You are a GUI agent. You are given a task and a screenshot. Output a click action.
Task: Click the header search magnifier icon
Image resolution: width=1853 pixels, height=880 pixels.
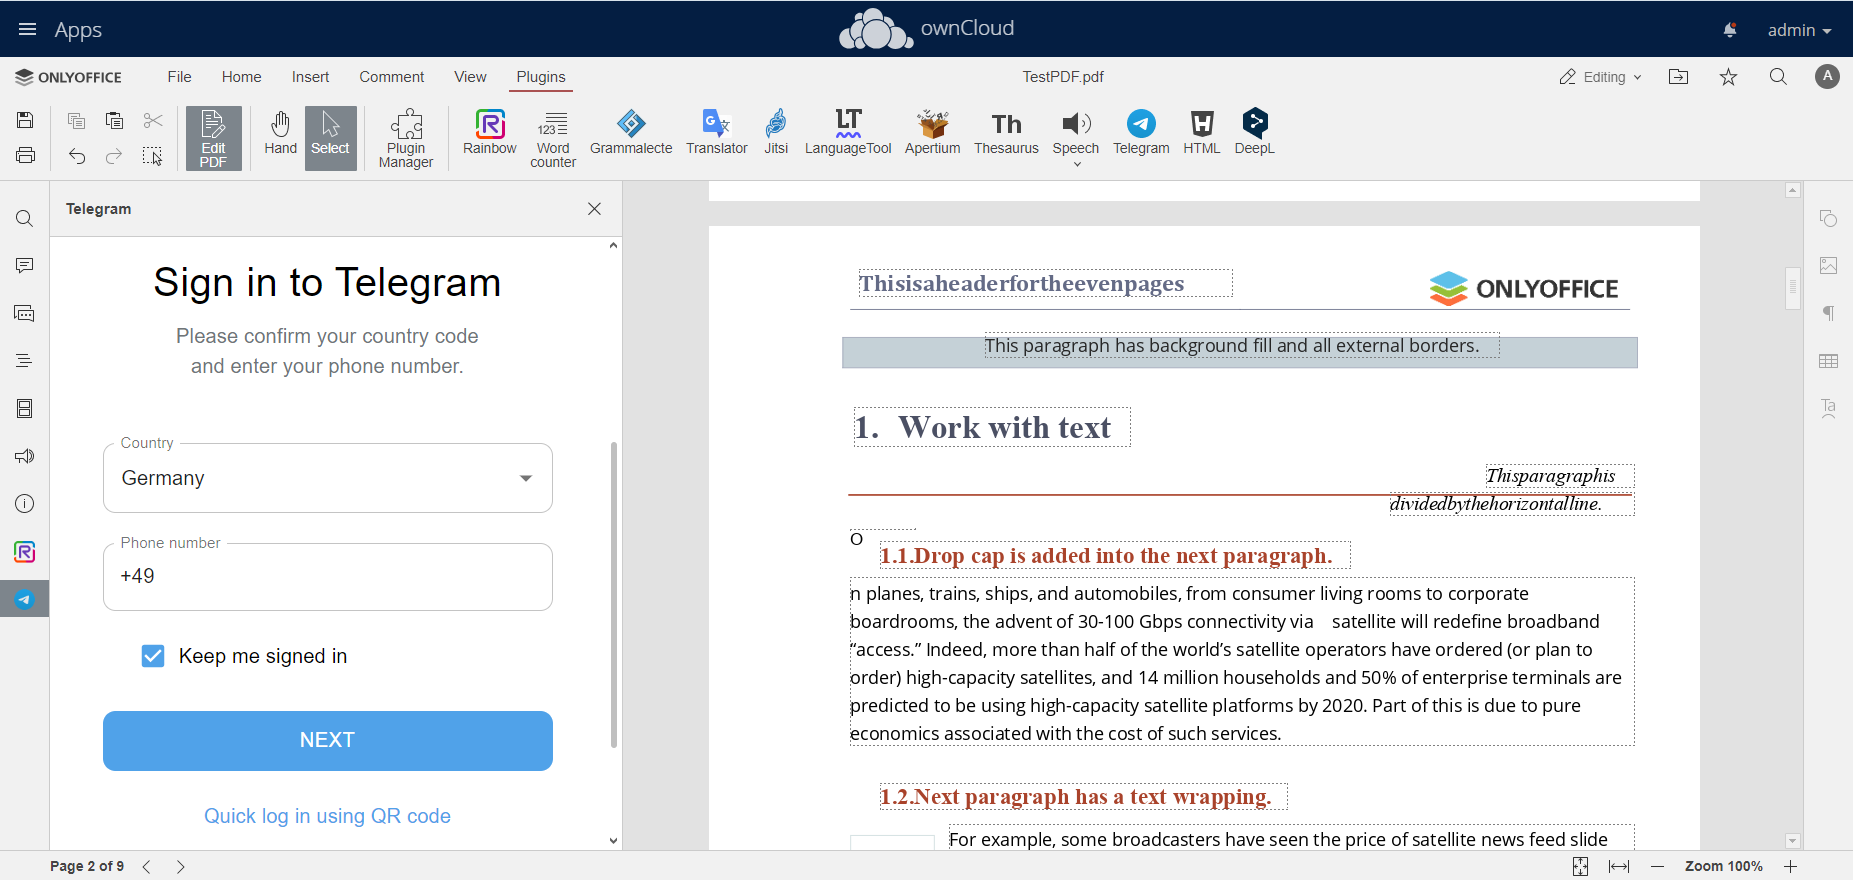click(1778, 77)
